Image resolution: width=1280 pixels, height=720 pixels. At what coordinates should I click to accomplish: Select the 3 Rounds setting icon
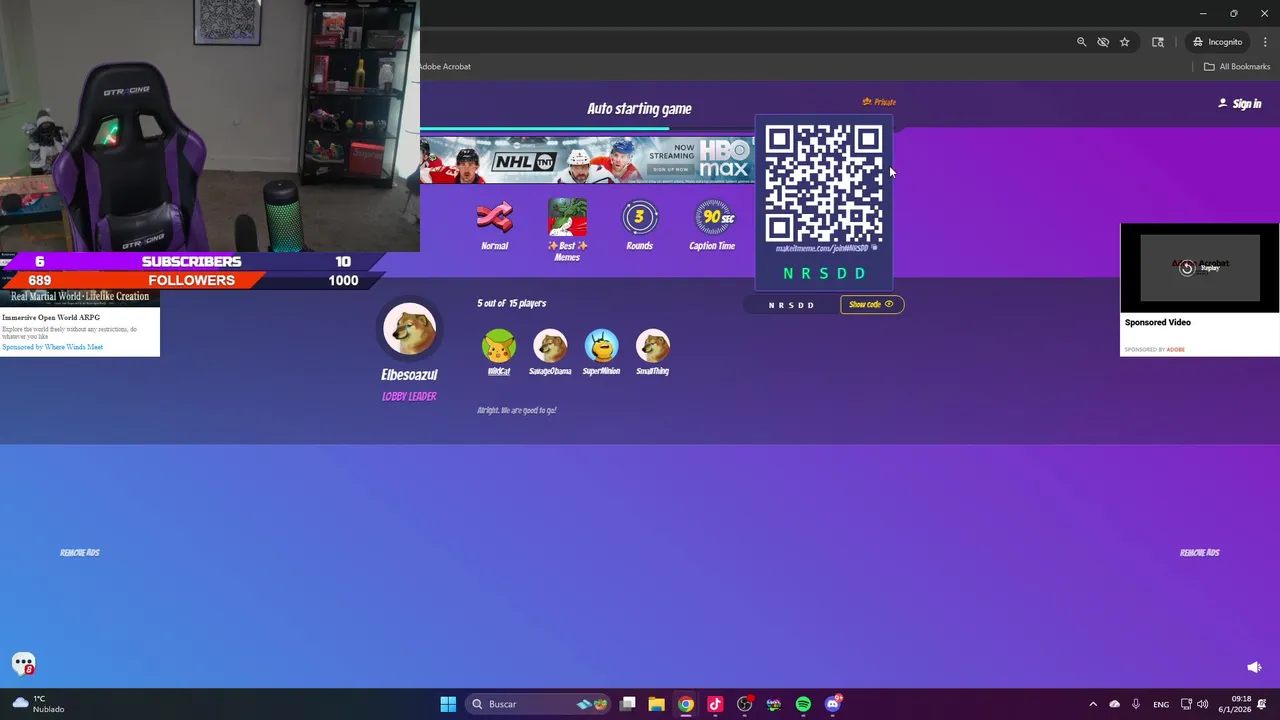(x=639, y=218)
